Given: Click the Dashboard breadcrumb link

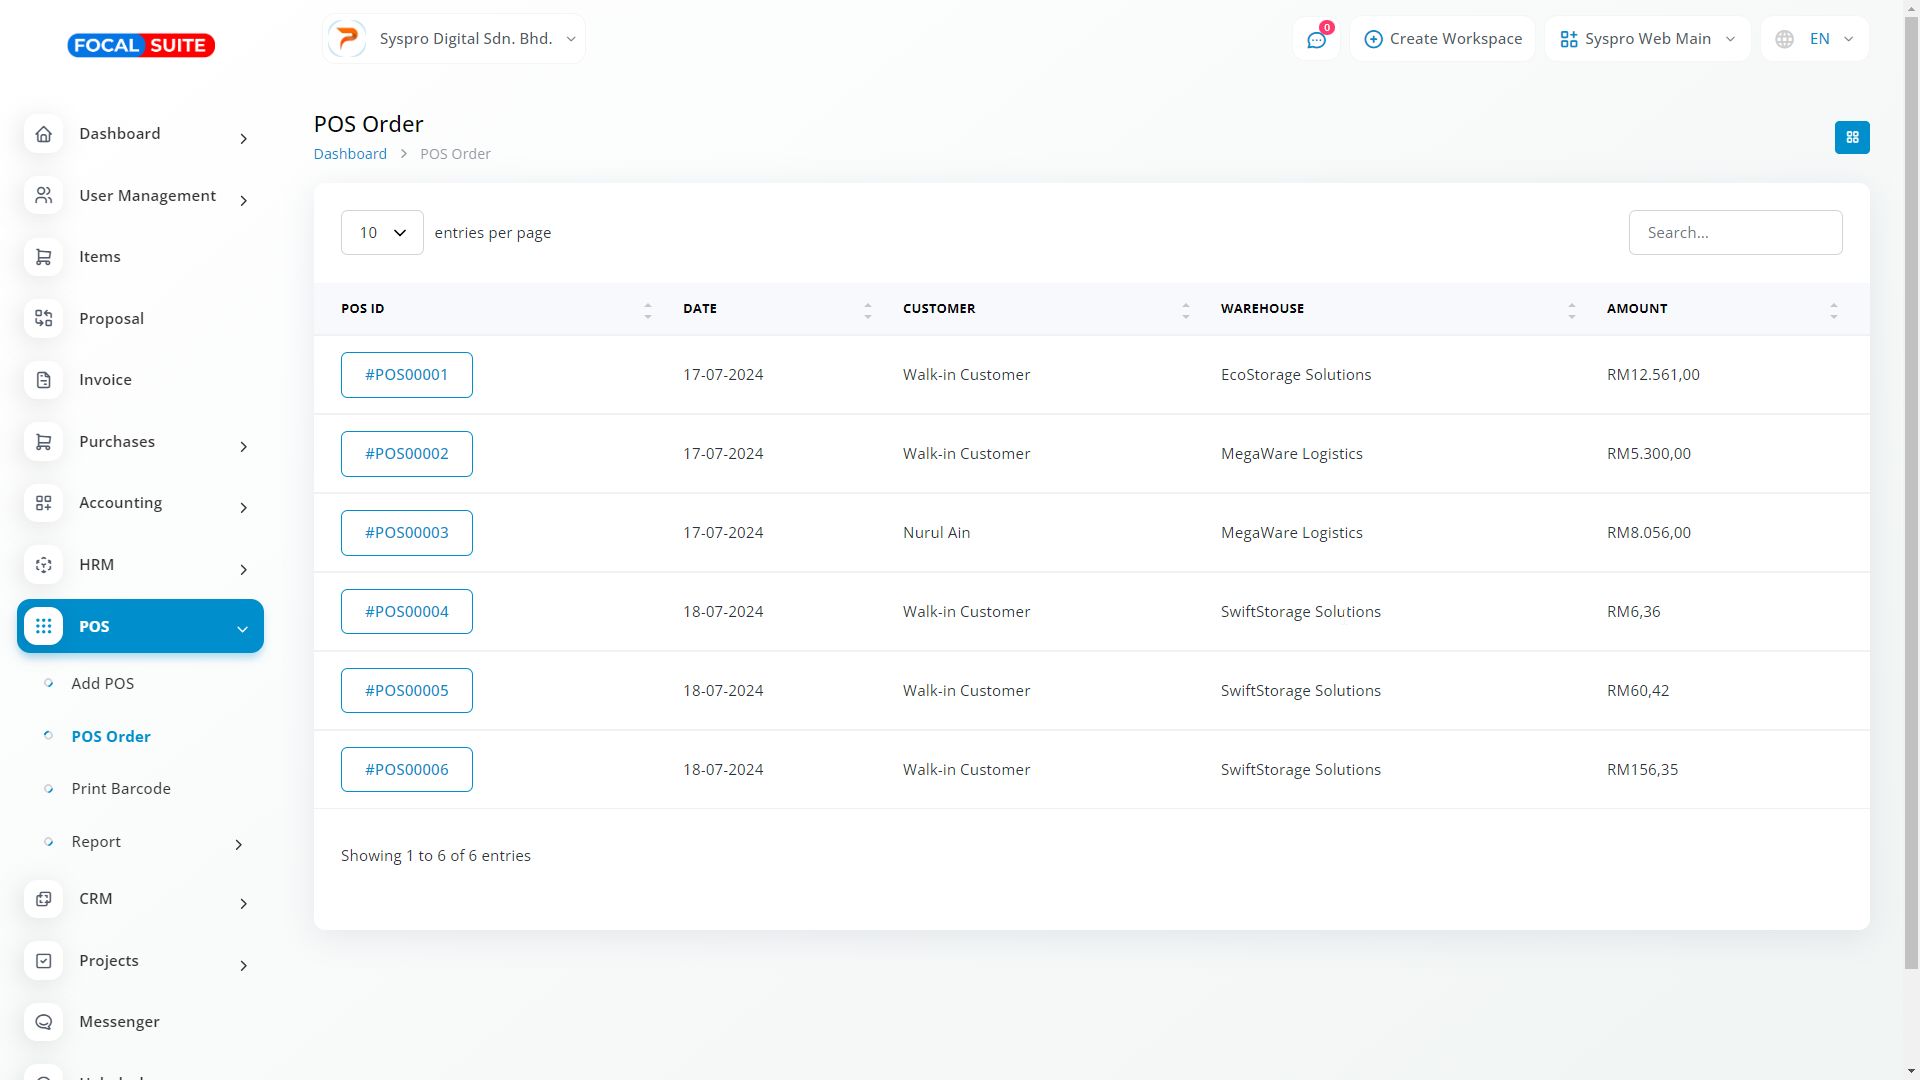Looking at the screenshot, I should point(350,154).
